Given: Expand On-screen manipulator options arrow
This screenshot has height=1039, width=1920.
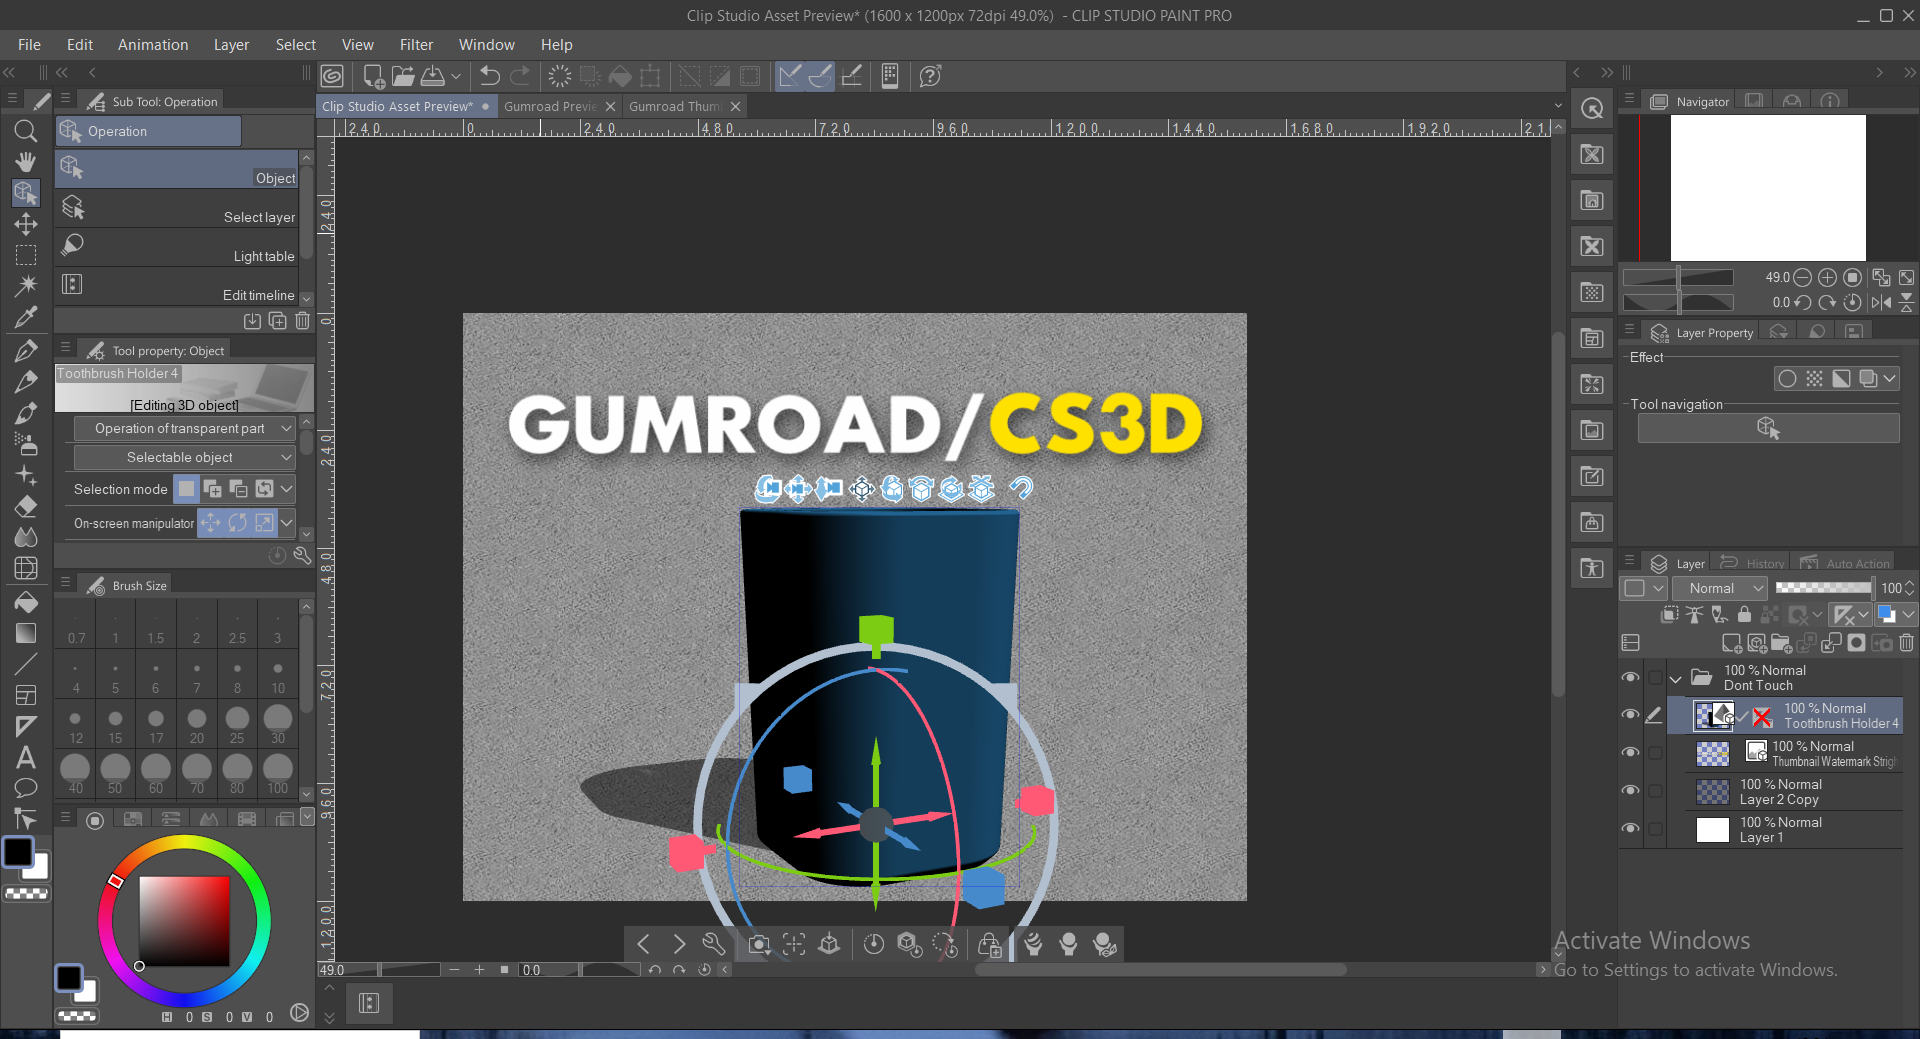Looking at the screenshot, I should pos(287,523).
